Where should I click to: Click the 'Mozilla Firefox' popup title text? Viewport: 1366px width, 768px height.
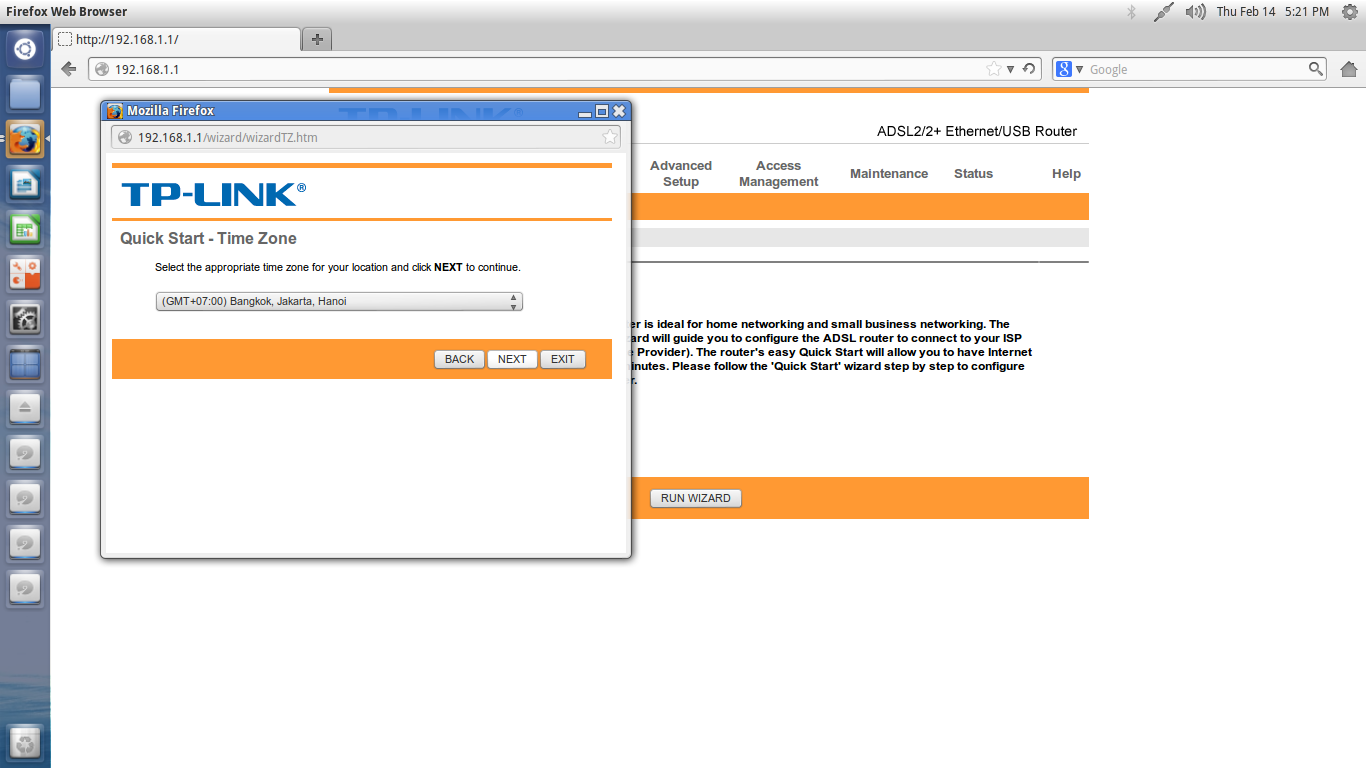coord(170,111)
